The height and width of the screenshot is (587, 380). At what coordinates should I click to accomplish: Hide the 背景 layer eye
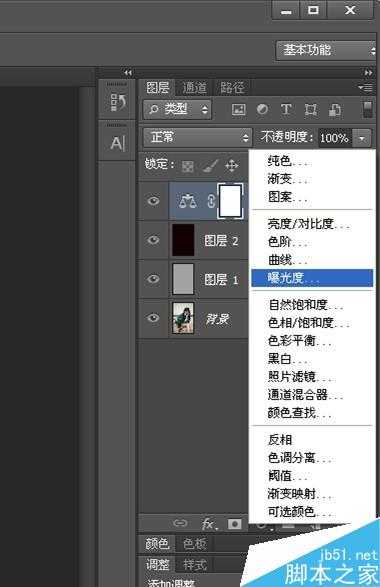pyautogui.click(x=153, y=318)
